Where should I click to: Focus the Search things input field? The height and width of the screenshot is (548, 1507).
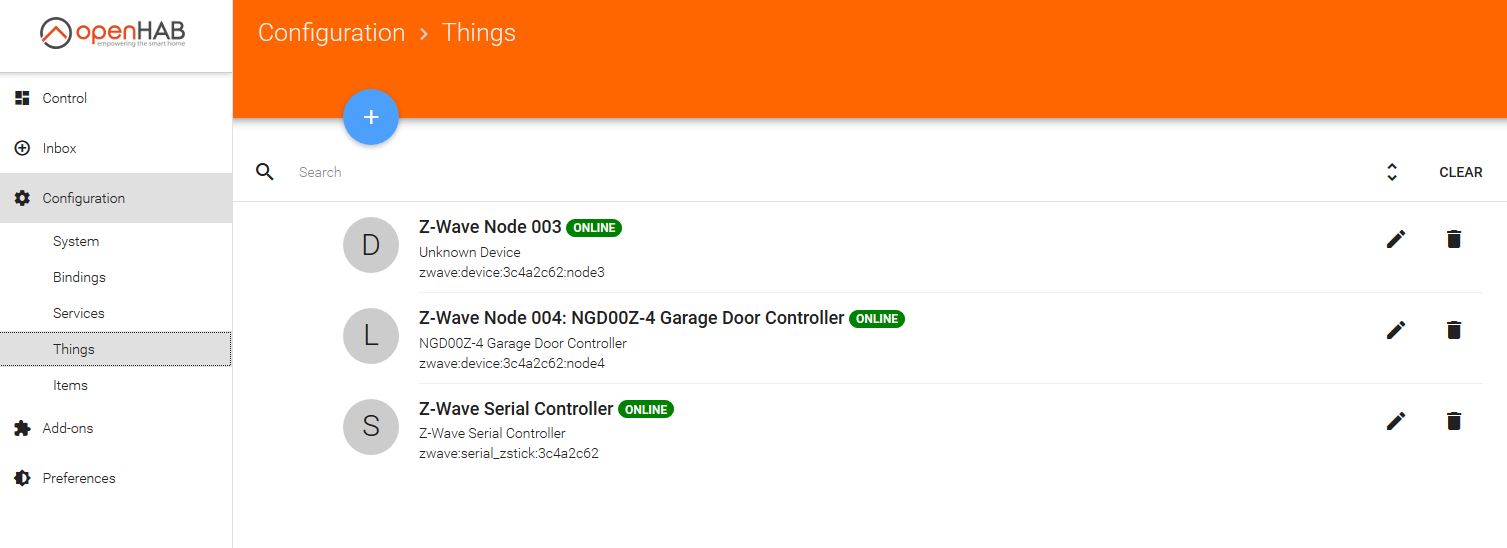tap(800, 172)
